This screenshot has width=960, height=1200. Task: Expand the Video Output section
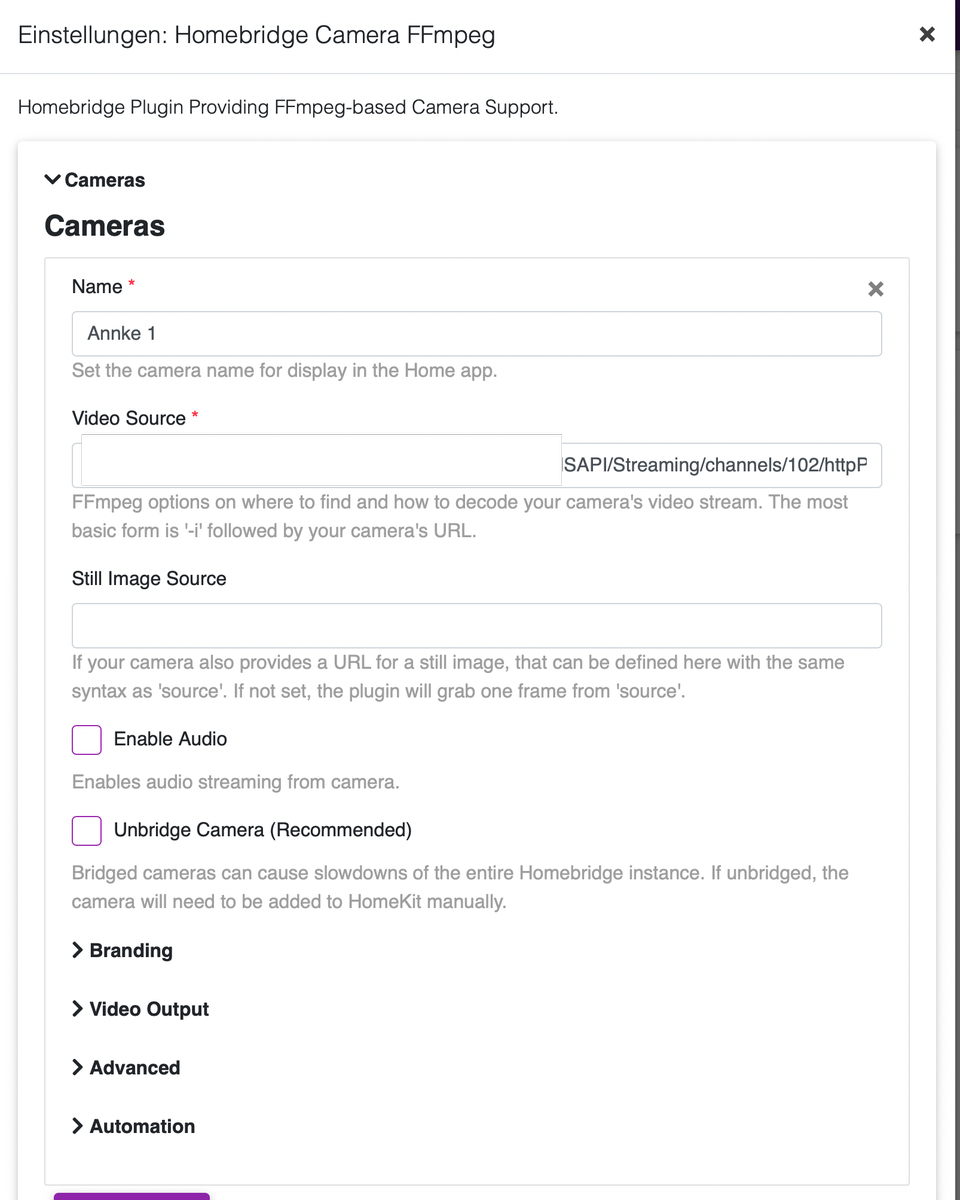point(148,1009)
